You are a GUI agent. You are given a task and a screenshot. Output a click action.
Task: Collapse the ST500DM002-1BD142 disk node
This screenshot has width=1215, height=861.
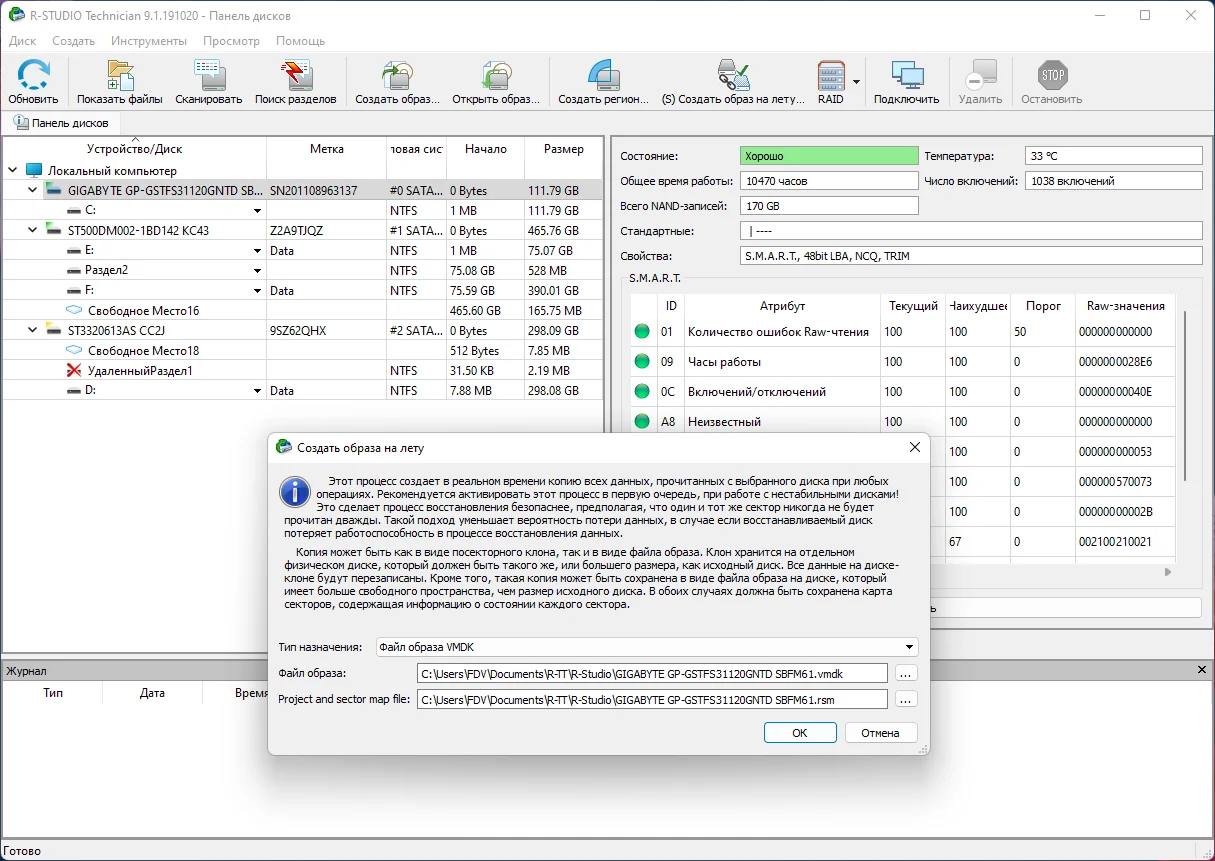(32, 230)
